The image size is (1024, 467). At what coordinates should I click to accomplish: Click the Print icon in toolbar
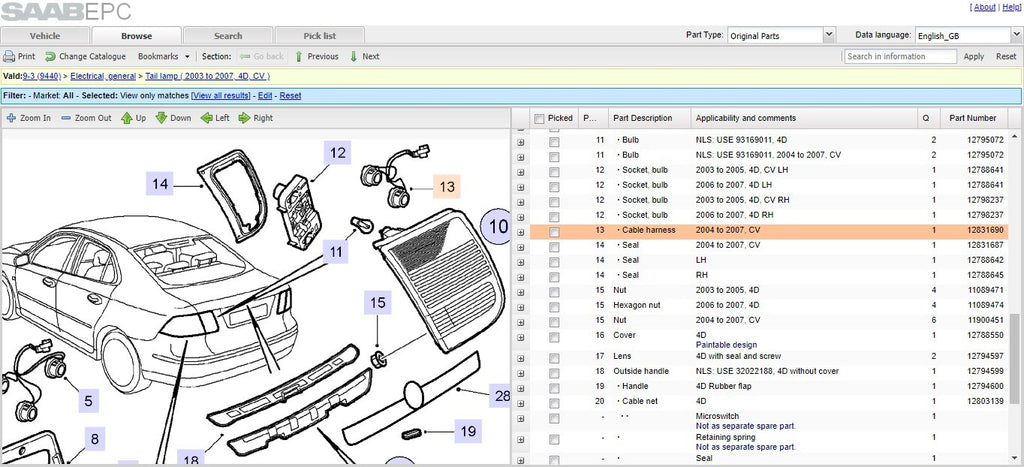click(9, 57)
